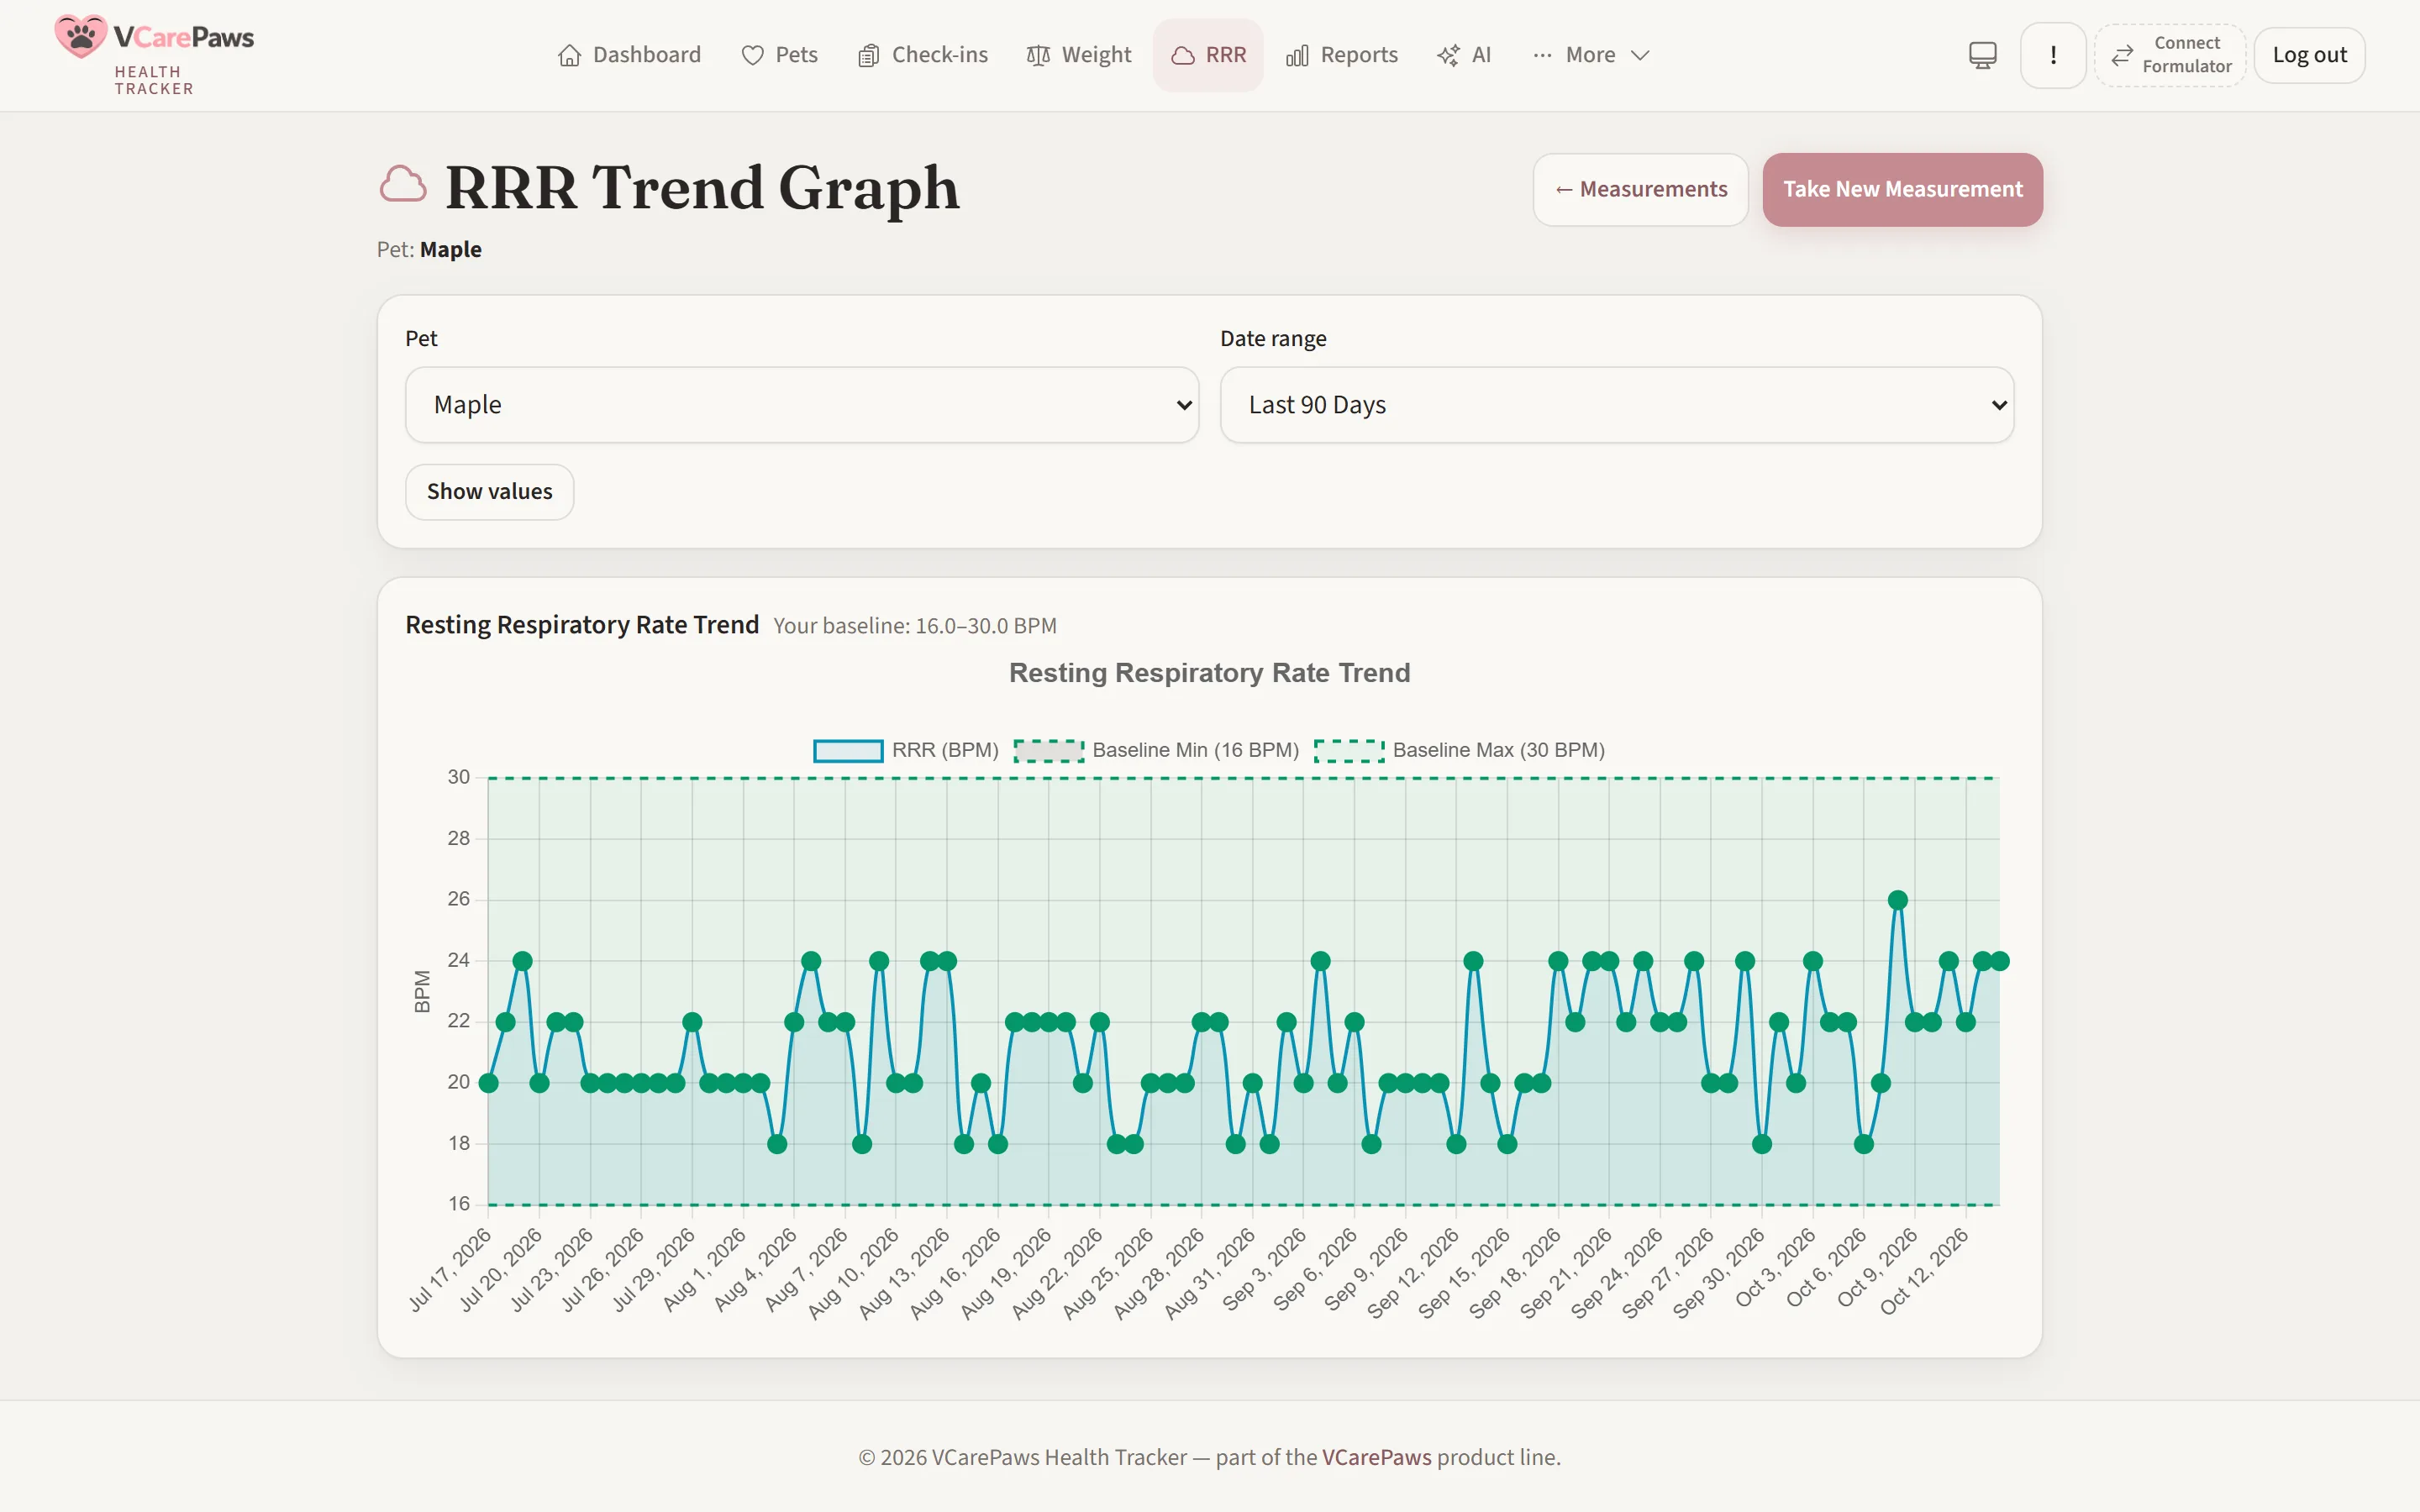Click the cloud icon beside RRR Trend Graph
Image resolution: width=2420 pixels, height=1512 pixels.
[x=403, y=186]
